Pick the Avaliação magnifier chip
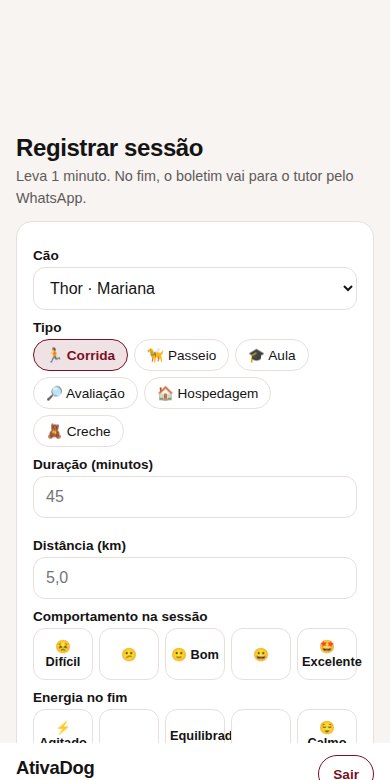Viewport: 390px width, 780px height. (86, 393)
